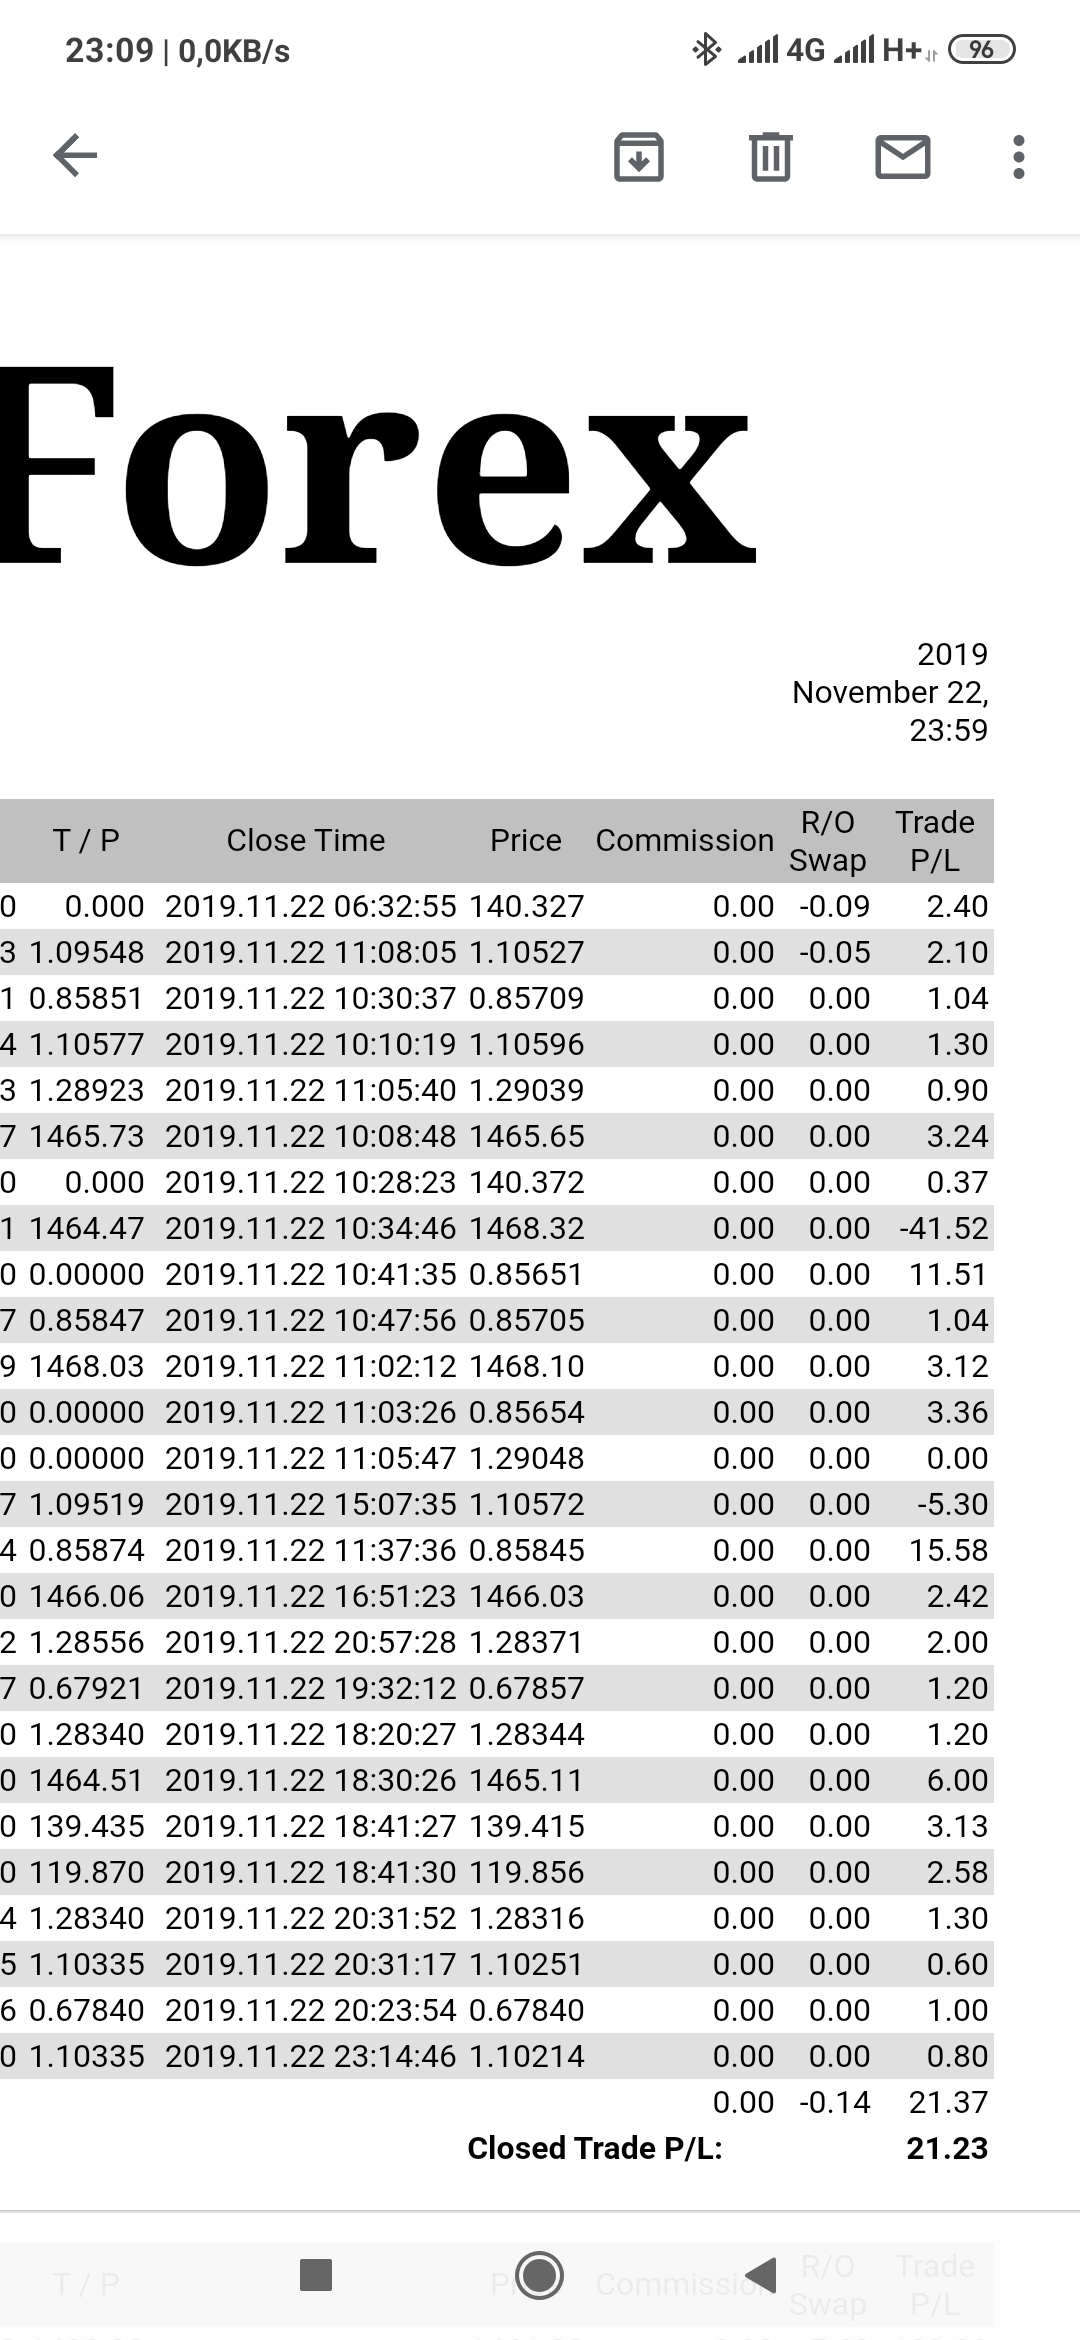Tap the Close Time column header
1080x2340 pixels.
tap(305, 840)
